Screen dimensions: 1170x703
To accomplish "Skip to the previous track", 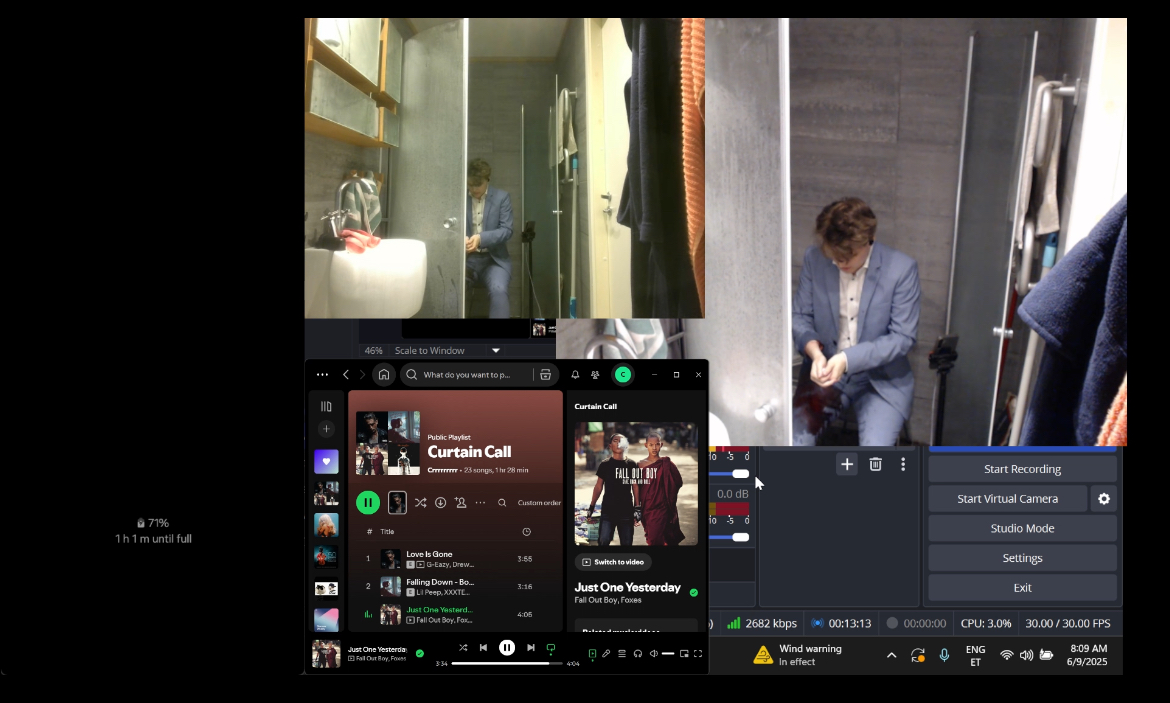I will (x=484, y=648).
